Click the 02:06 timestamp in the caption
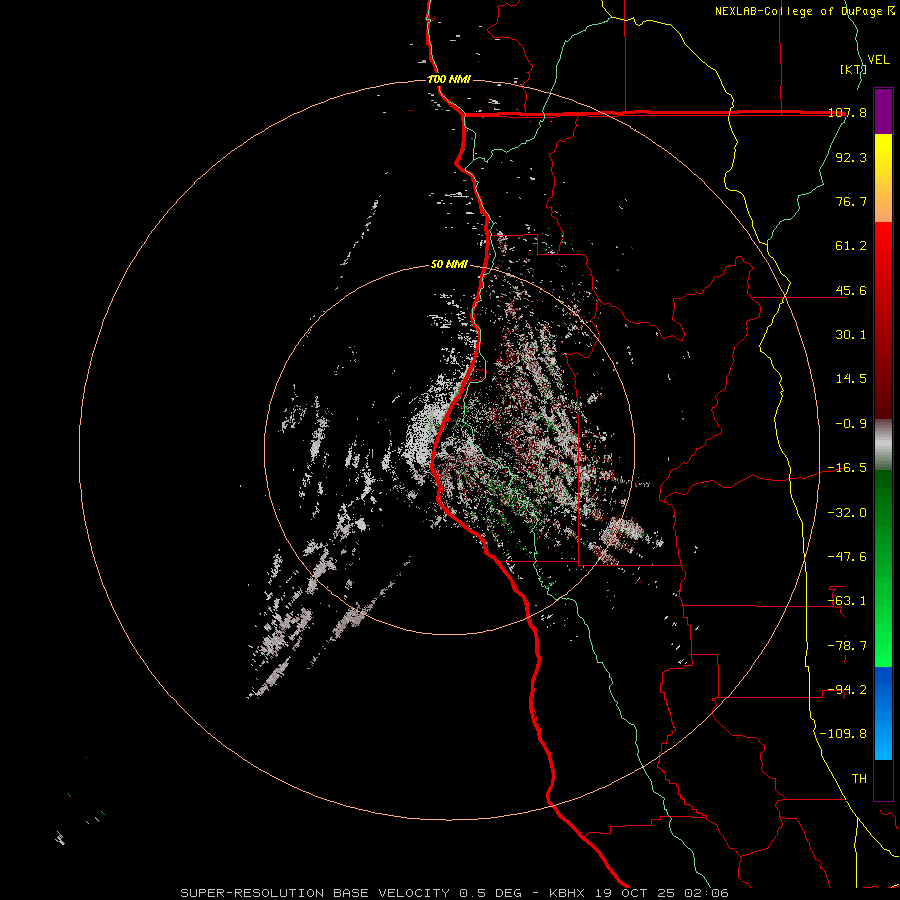Image resolution: width=900 pixels, height=900 pixels. [710, 893]
